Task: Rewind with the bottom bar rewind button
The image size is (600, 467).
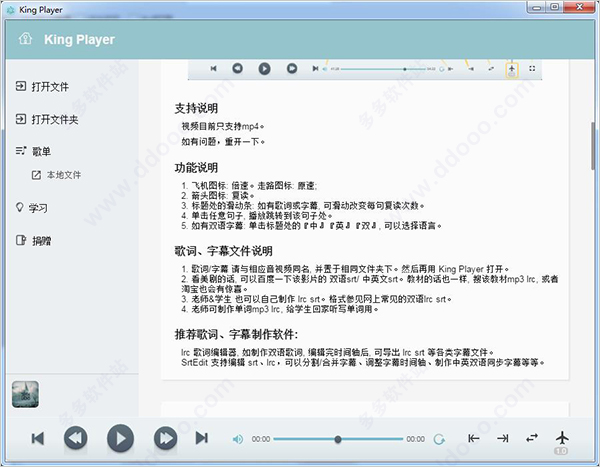Action: (75, 438)
